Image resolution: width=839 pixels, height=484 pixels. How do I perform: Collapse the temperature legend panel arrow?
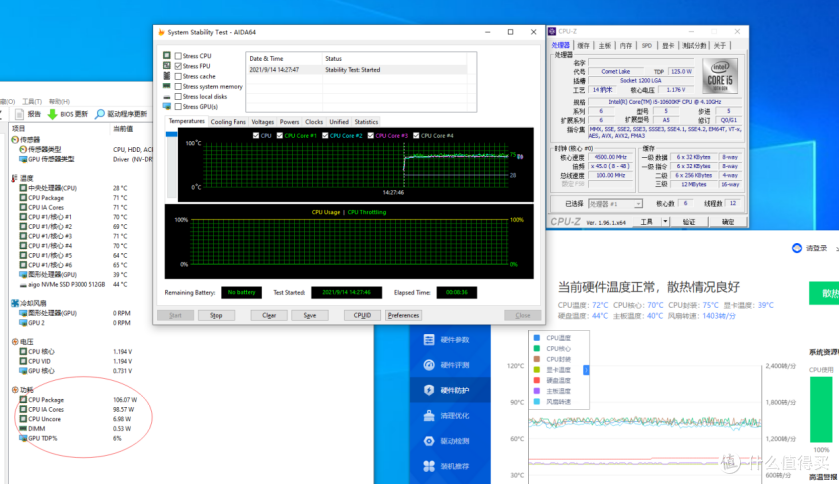[x=588, y=370]
